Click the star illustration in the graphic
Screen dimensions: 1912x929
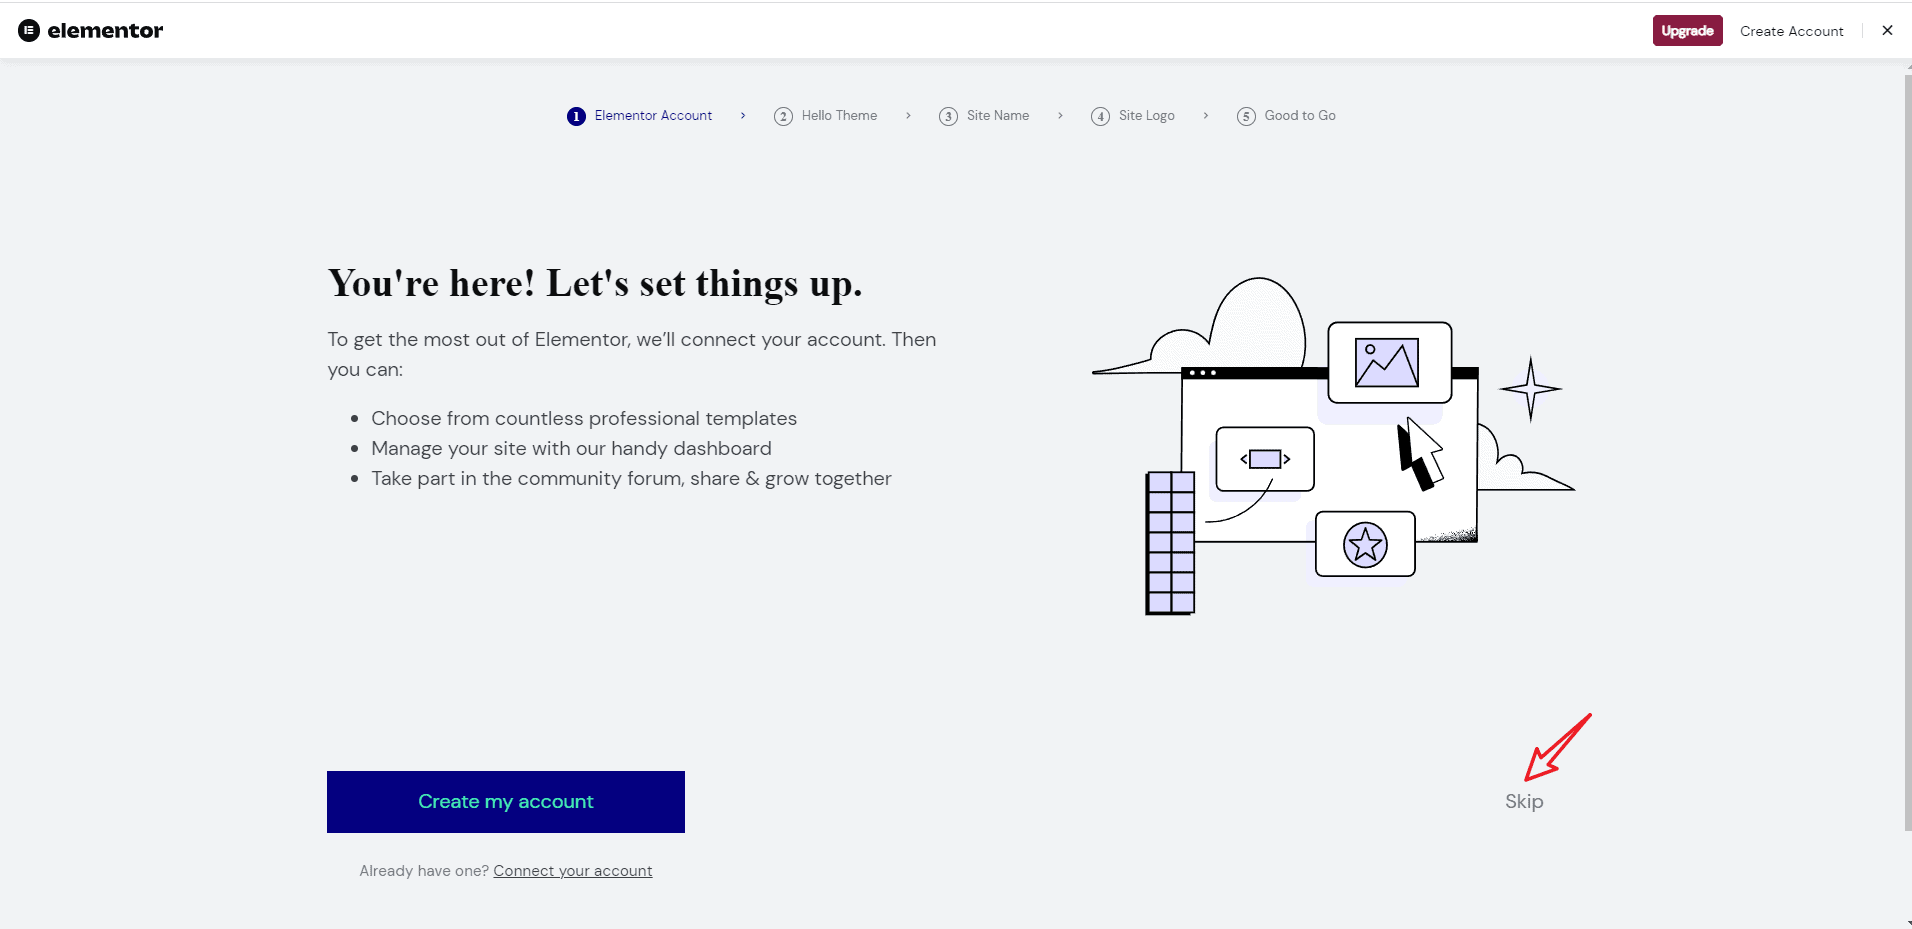[x=1366, y=544]
